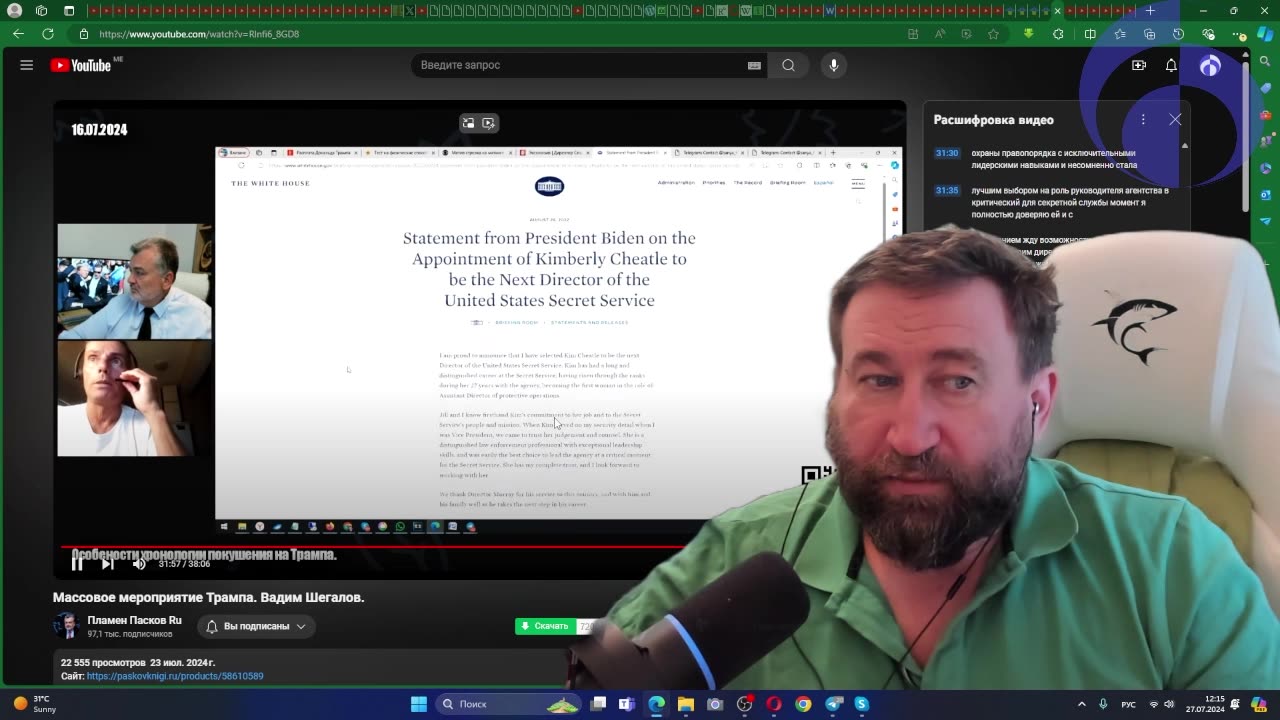
Task: Show hidden system tray icons chevron
Action: click(1082, 704)
